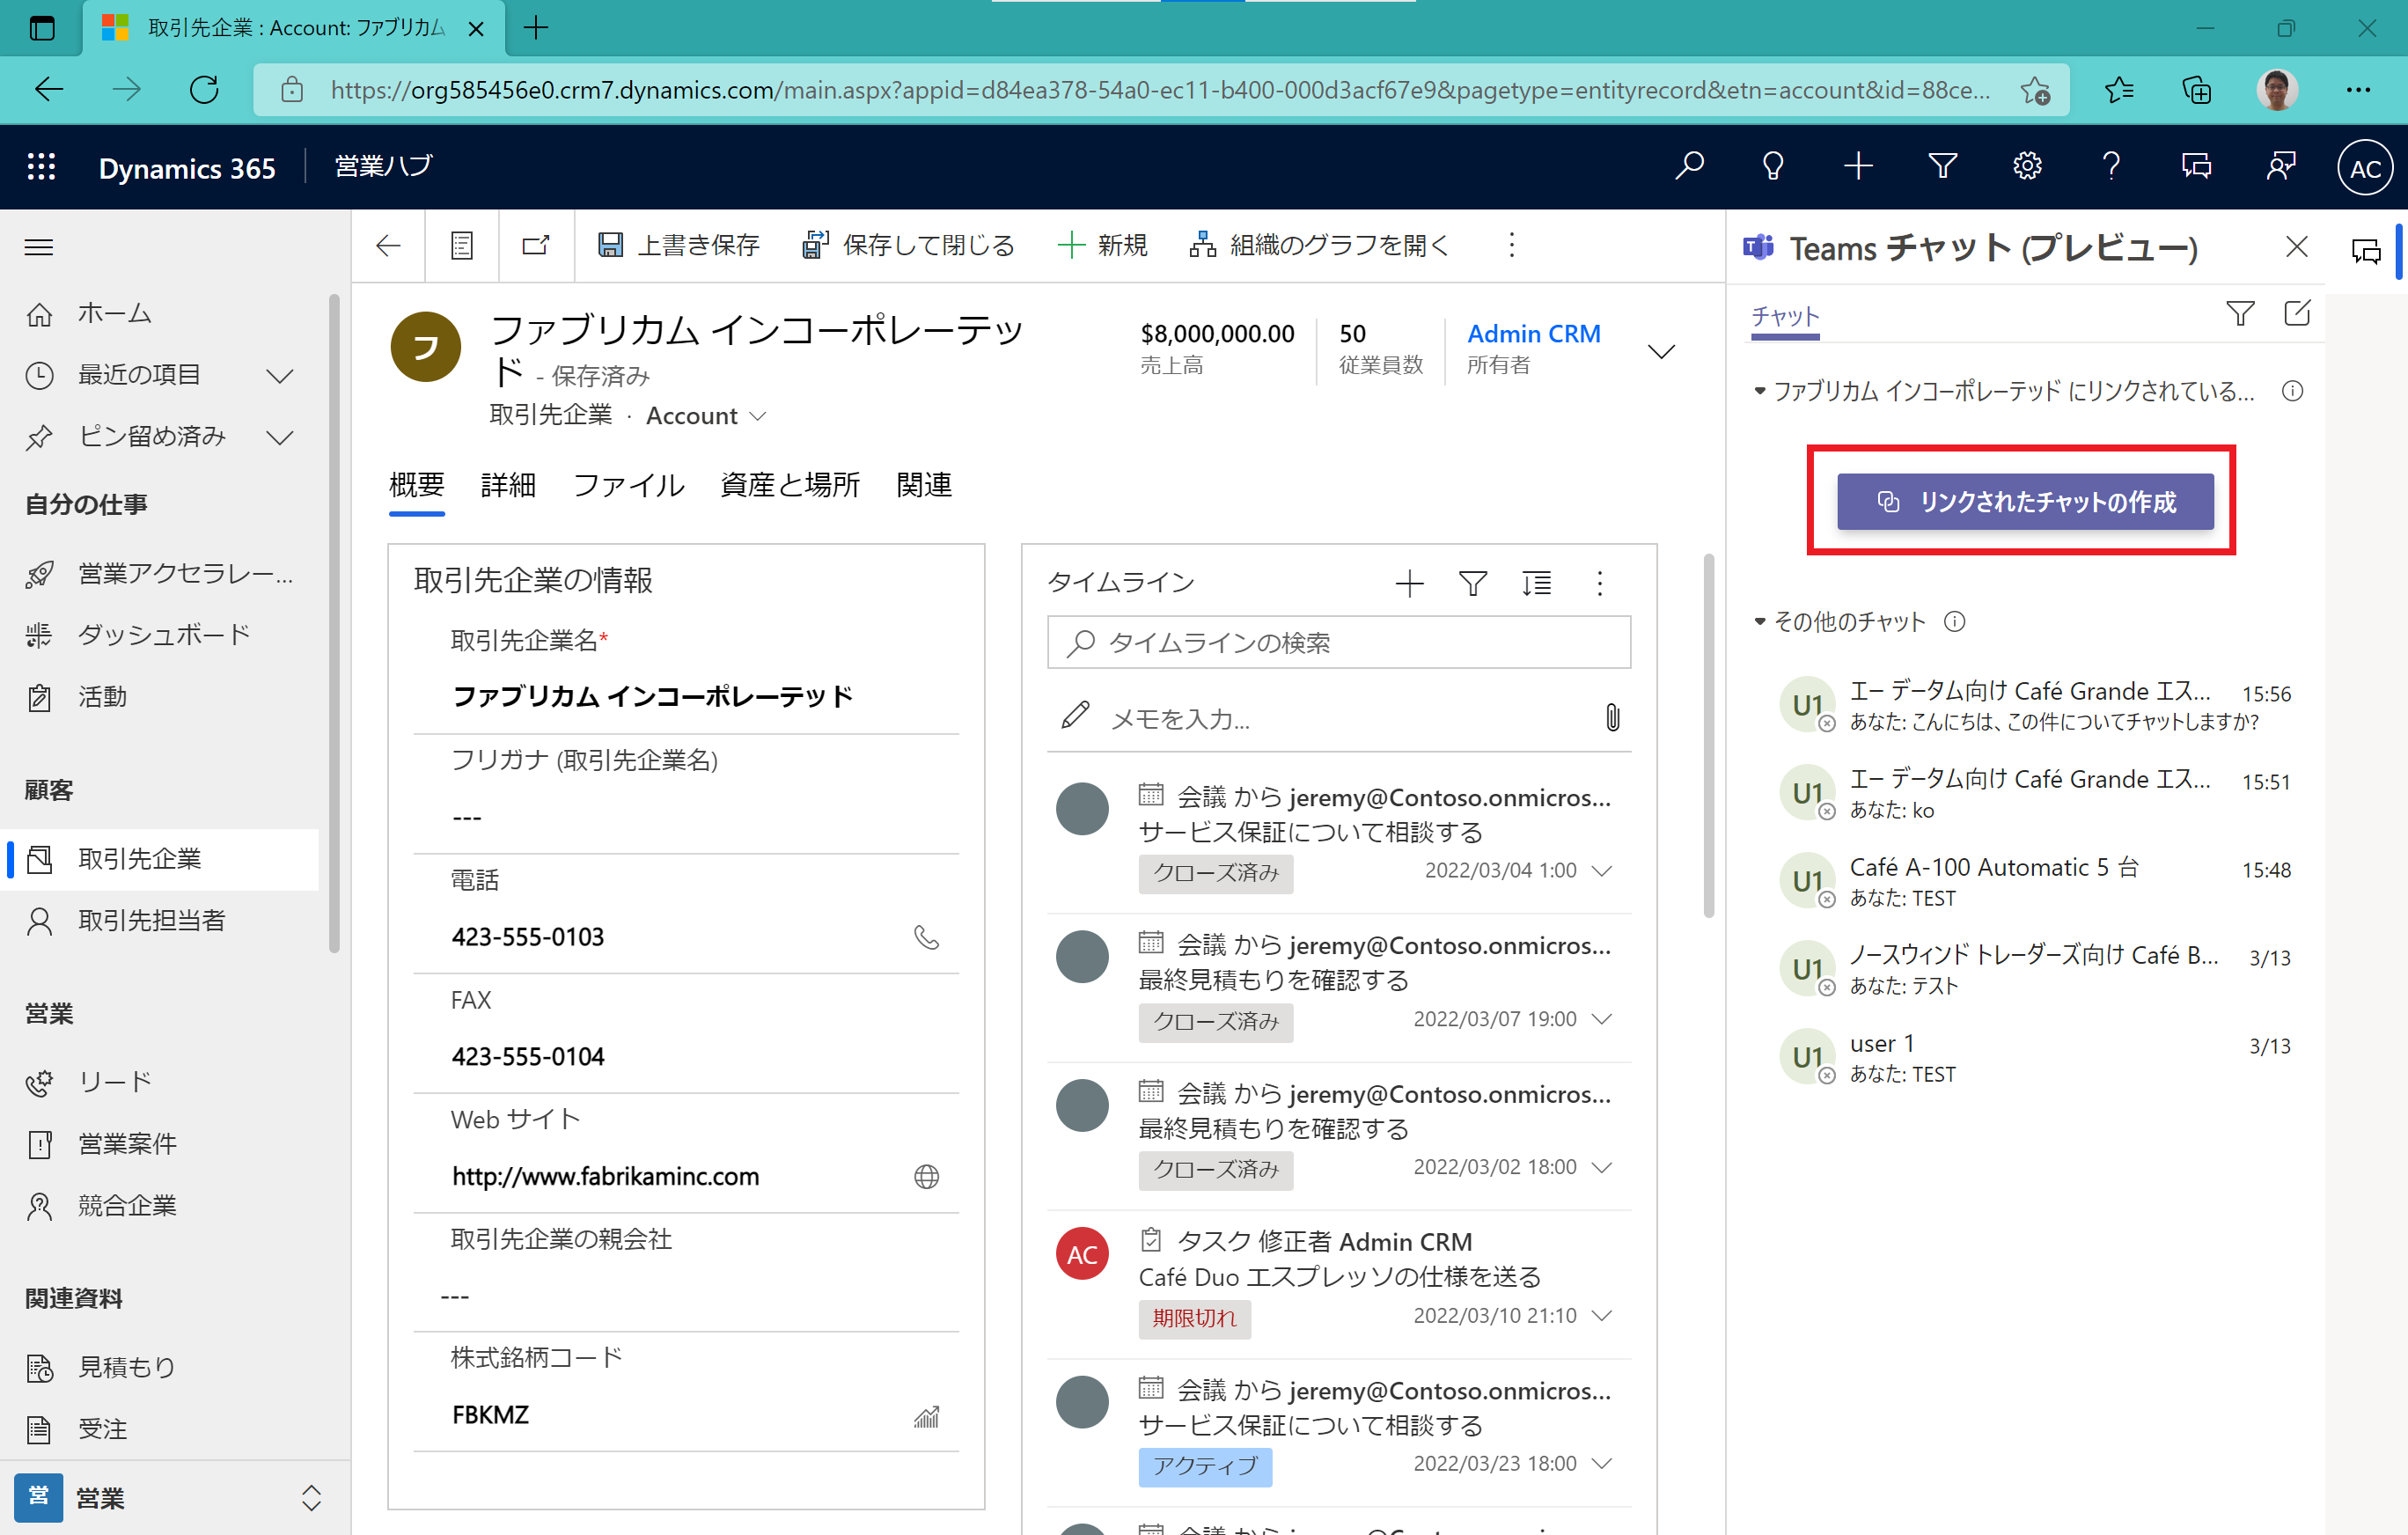Open the Admin CRM owner link

click(x=1533, y=334)
